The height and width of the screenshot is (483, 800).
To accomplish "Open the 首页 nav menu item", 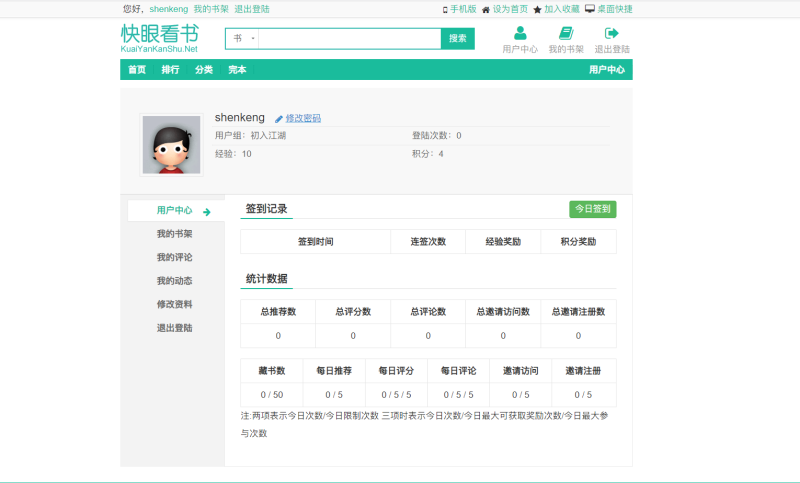I will pos(137,69).
